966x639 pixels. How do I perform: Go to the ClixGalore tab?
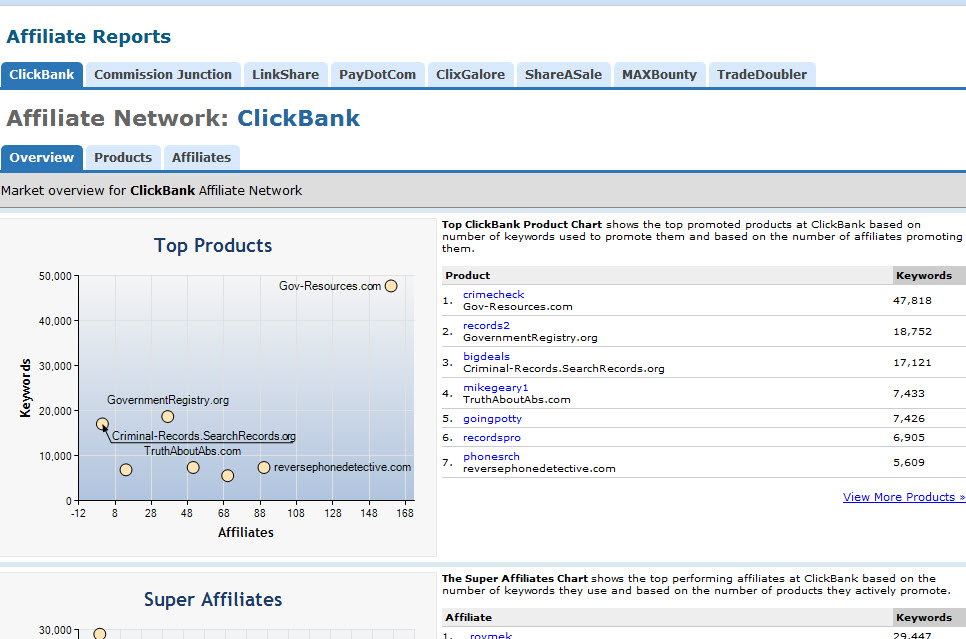coord(470,75)
